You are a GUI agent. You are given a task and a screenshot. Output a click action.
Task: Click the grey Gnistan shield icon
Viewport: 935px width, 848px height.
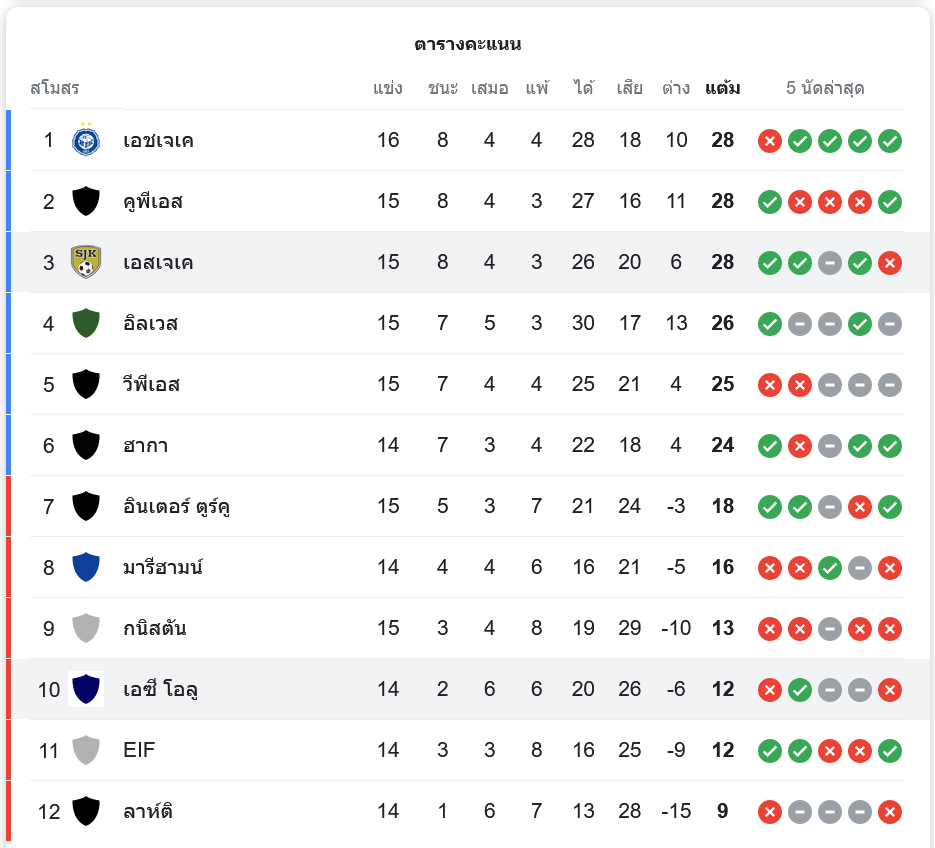click(86, 628)
